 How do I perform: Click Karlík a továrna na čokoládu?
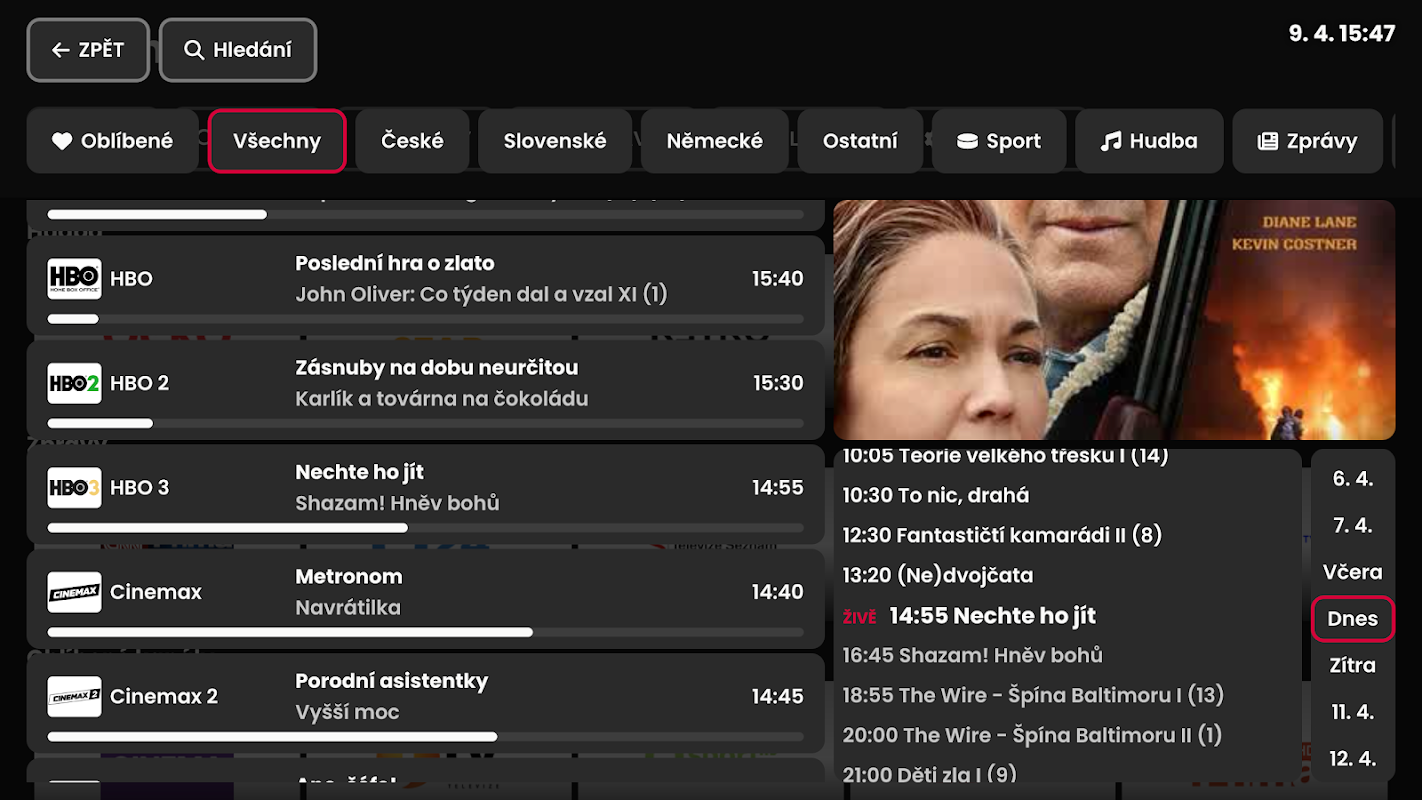point(442,399)
